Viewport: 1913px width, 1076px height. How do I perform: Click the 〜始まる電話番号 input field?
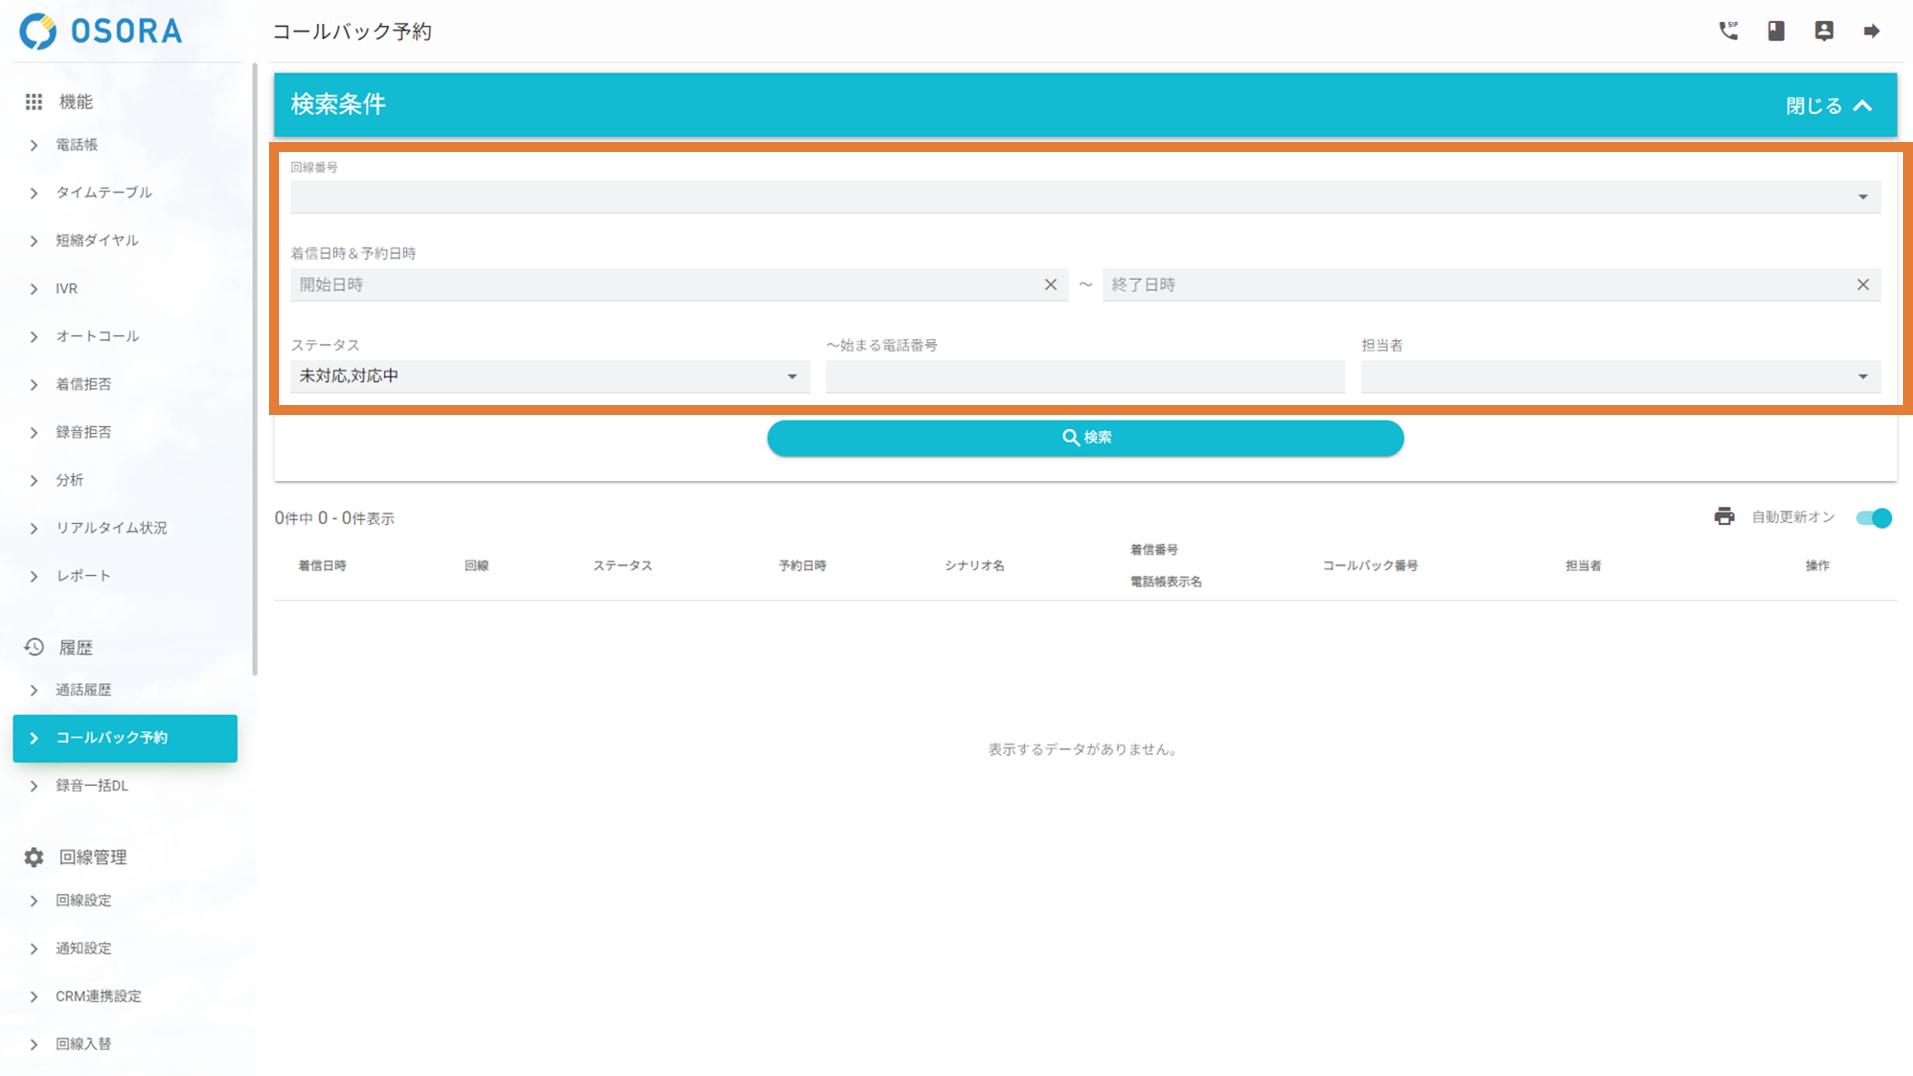coord(1084,377)
